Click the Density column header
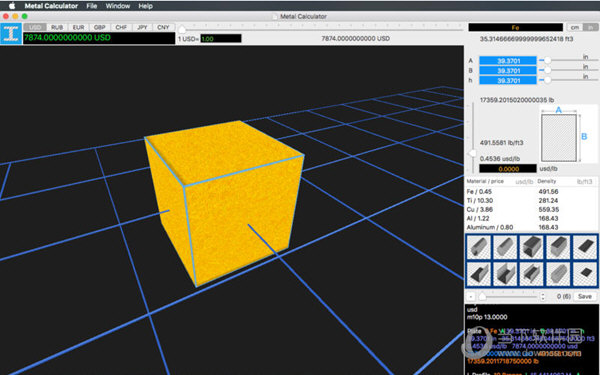 point(546,181)
